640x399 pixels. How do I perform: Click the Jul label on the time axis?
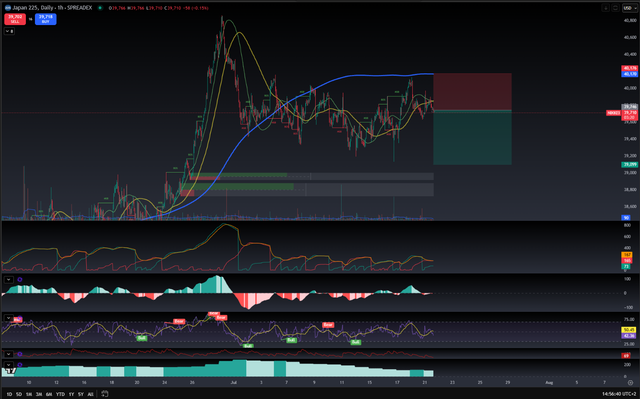233,383
